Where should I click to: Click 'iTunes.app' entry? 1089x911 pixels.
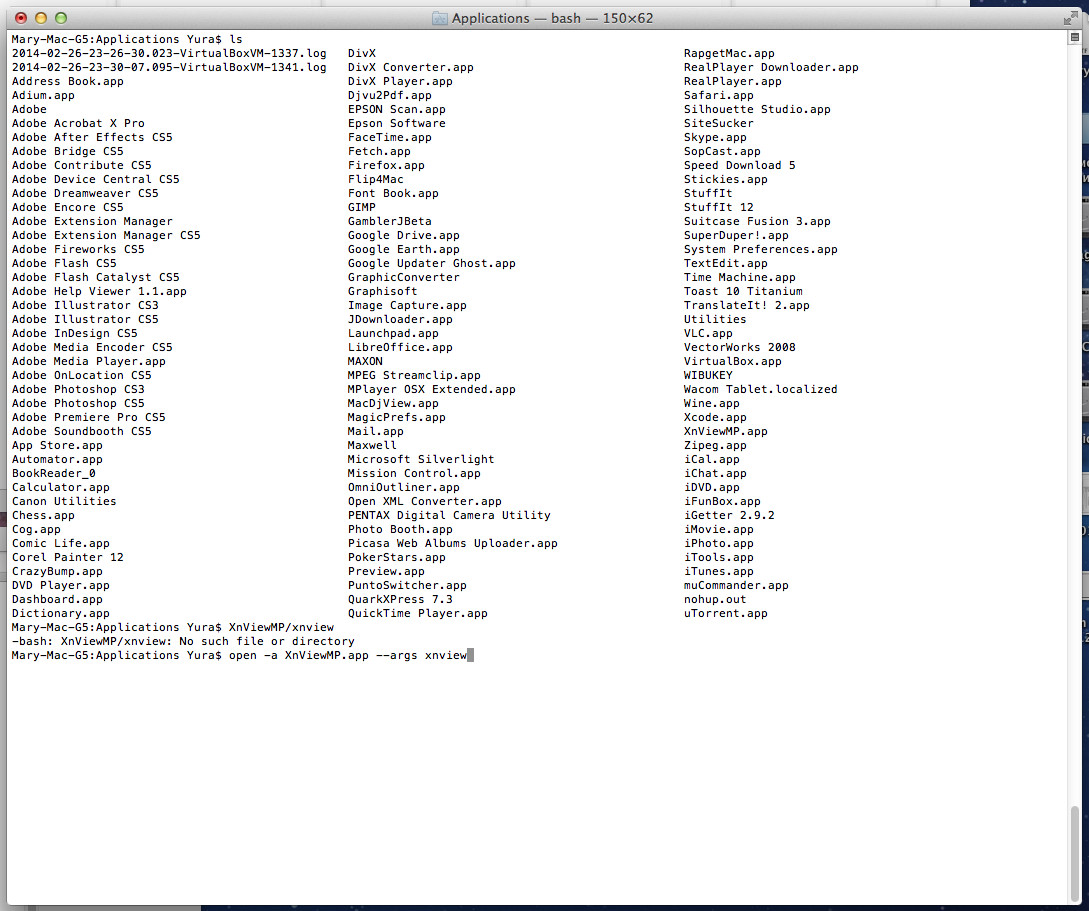coord(719,571)
